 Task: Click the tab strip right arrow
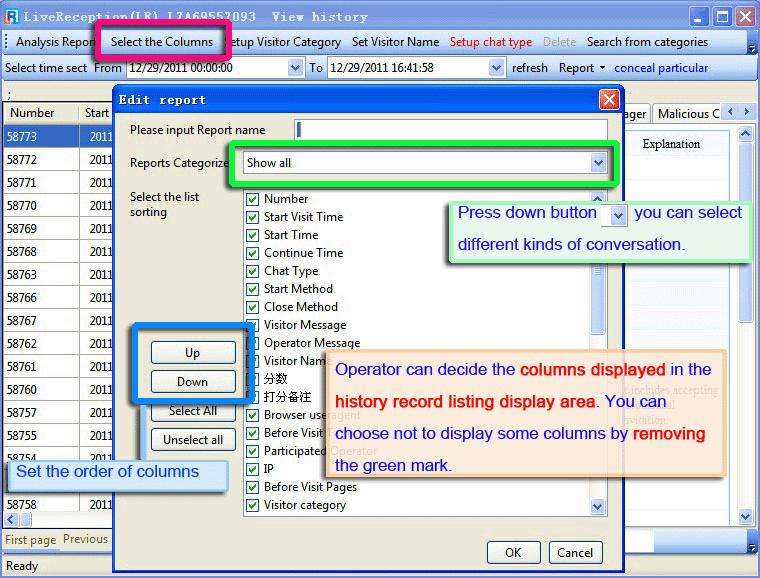point(746,112)
